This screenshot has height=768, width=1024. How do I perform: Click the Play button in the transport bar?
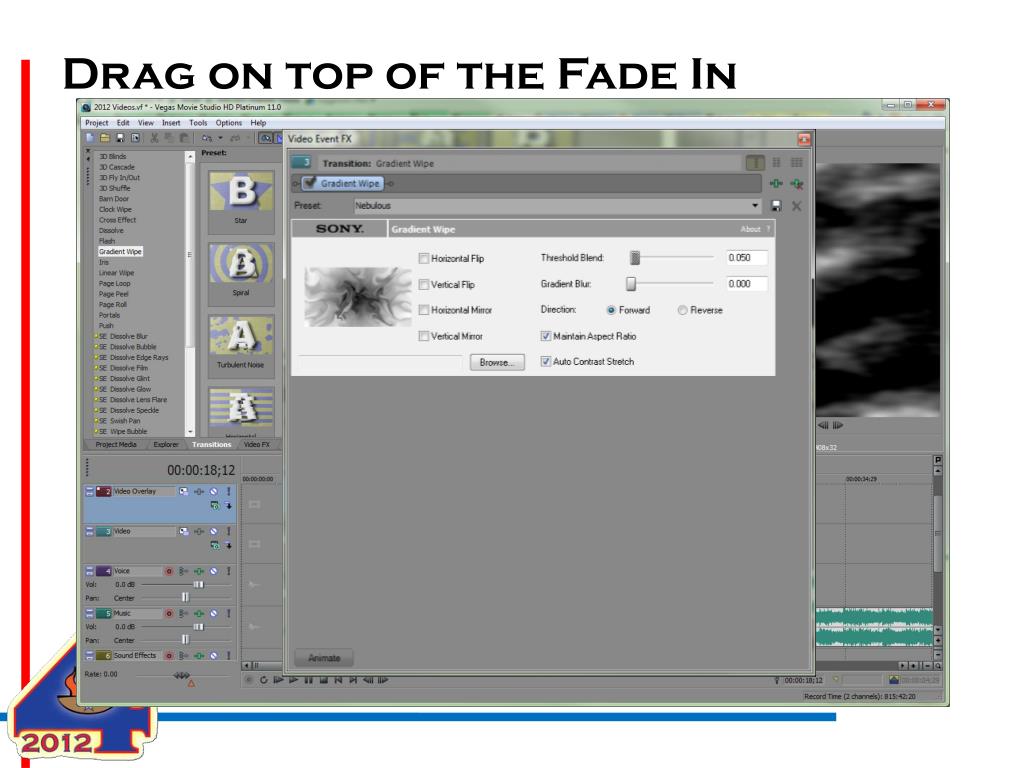click(x=293, y=680)
